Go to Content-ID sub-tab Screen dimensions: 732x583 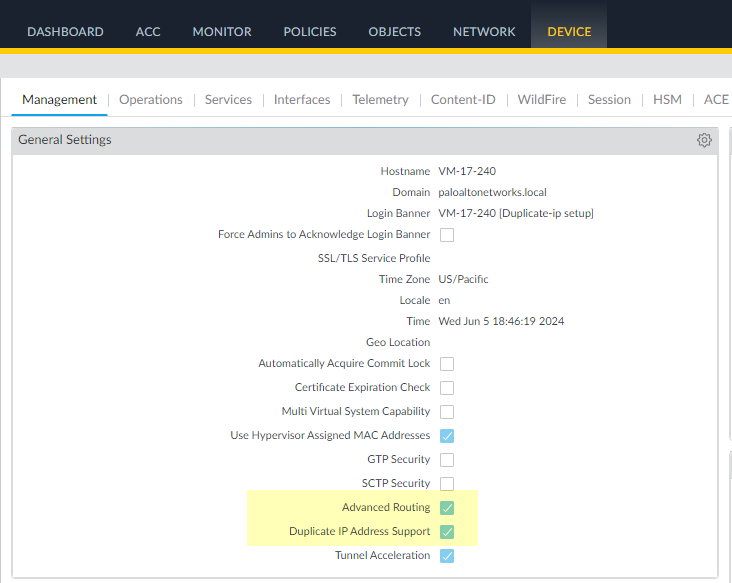pyautogui.click(x=463, y=99)
